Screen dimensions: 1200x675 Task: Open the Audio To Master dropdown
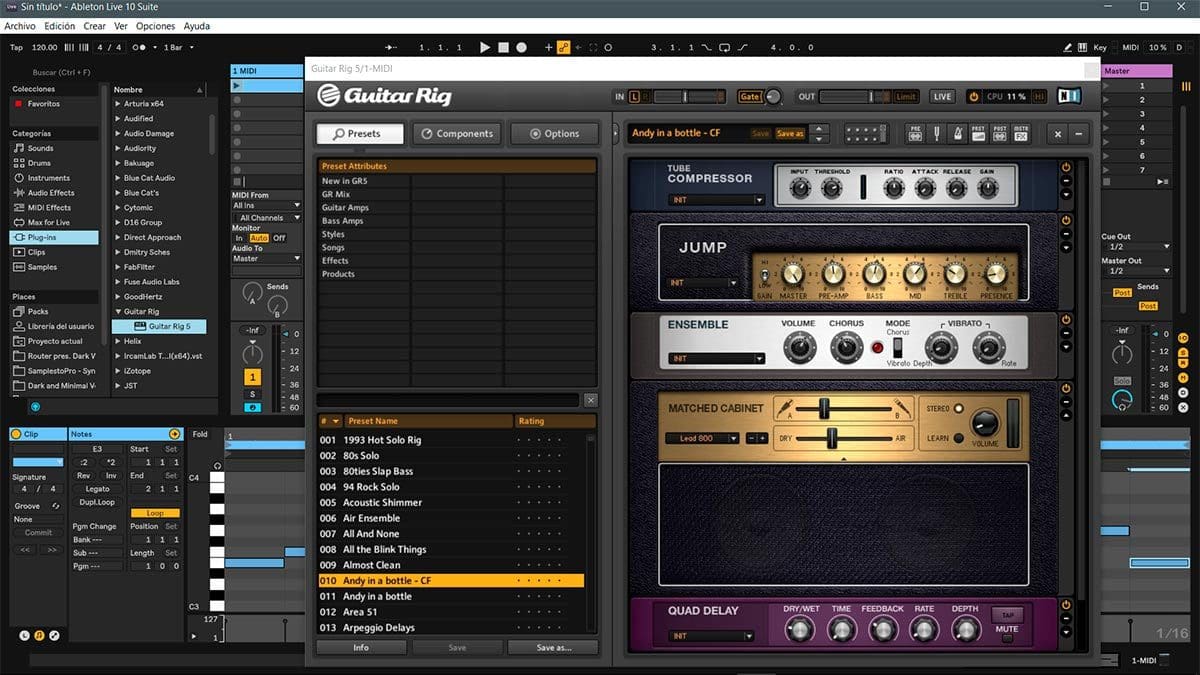pos(266,259)
